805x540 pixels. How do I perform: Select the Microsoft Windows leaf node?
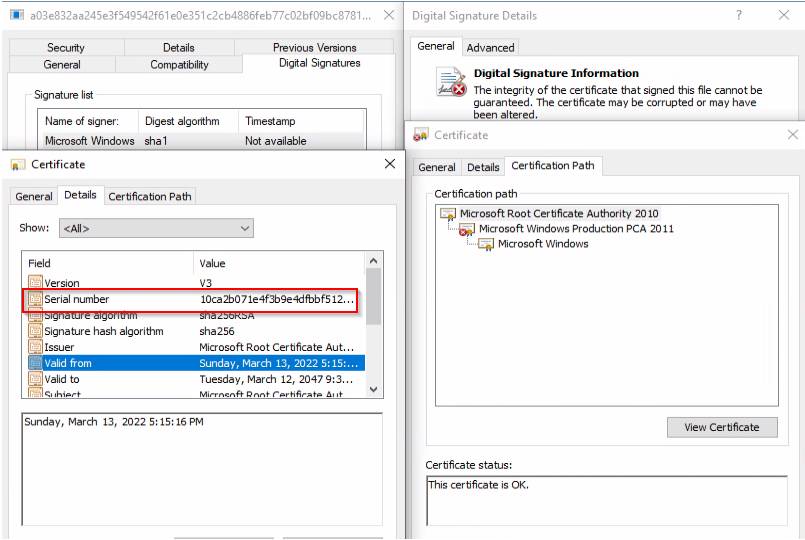(x=543, y=244)
